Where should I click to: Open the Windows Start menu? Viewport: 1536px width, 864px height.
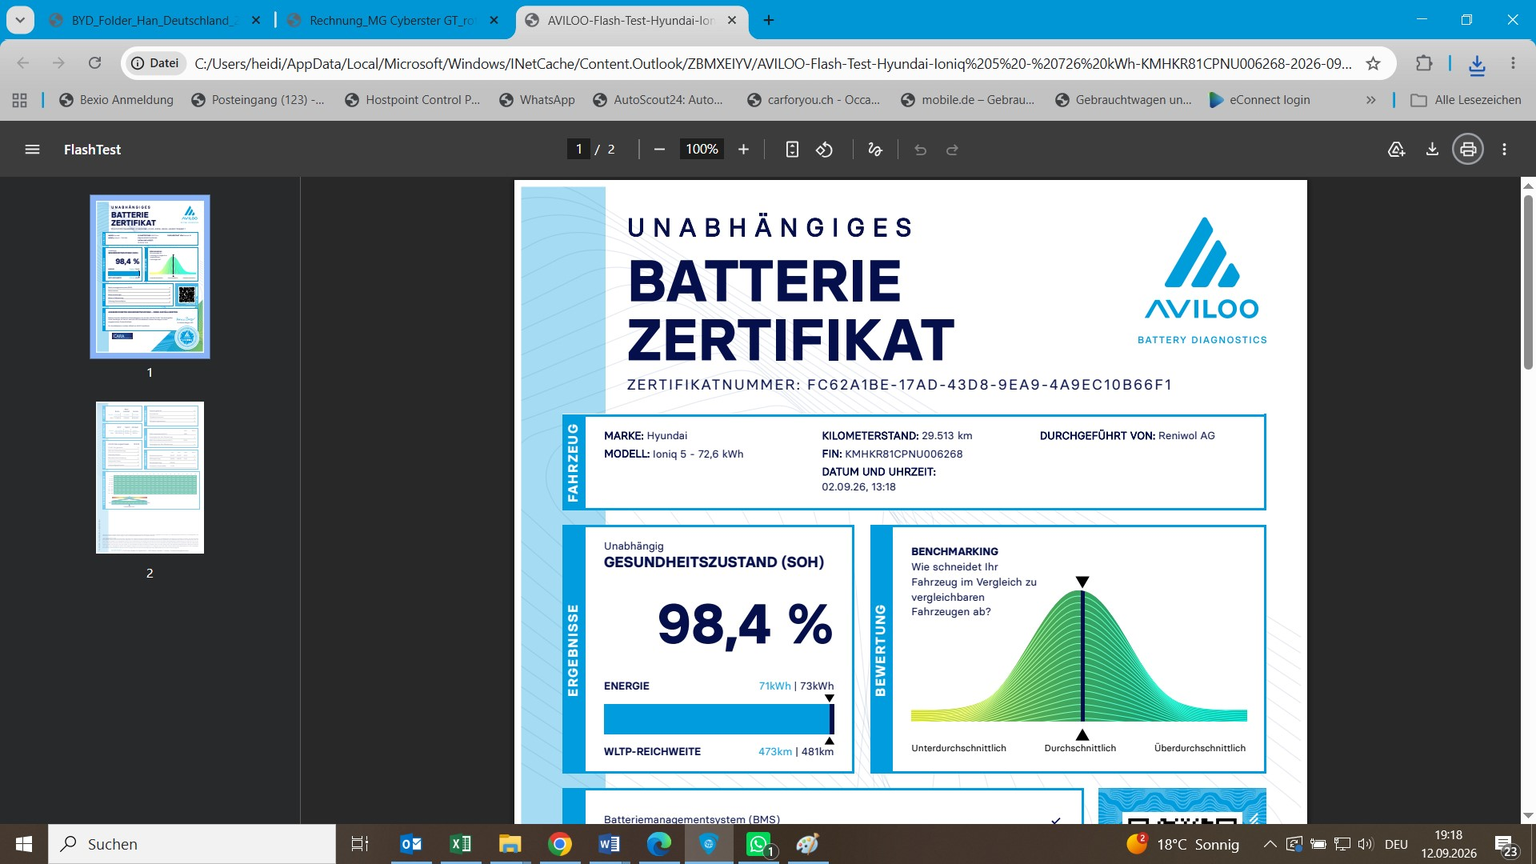[24, 844]
